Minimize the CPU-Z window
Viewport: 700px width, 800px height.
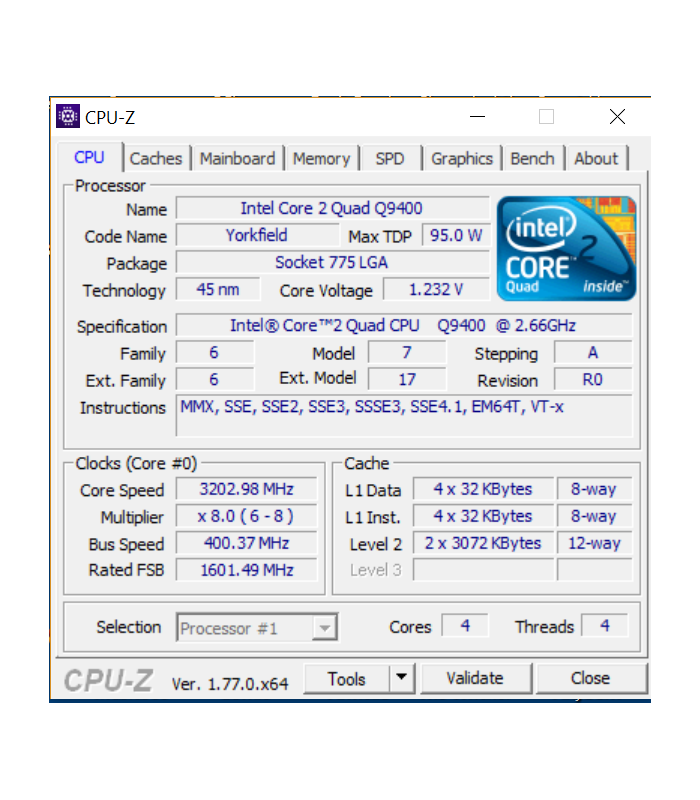coord(477,117)
